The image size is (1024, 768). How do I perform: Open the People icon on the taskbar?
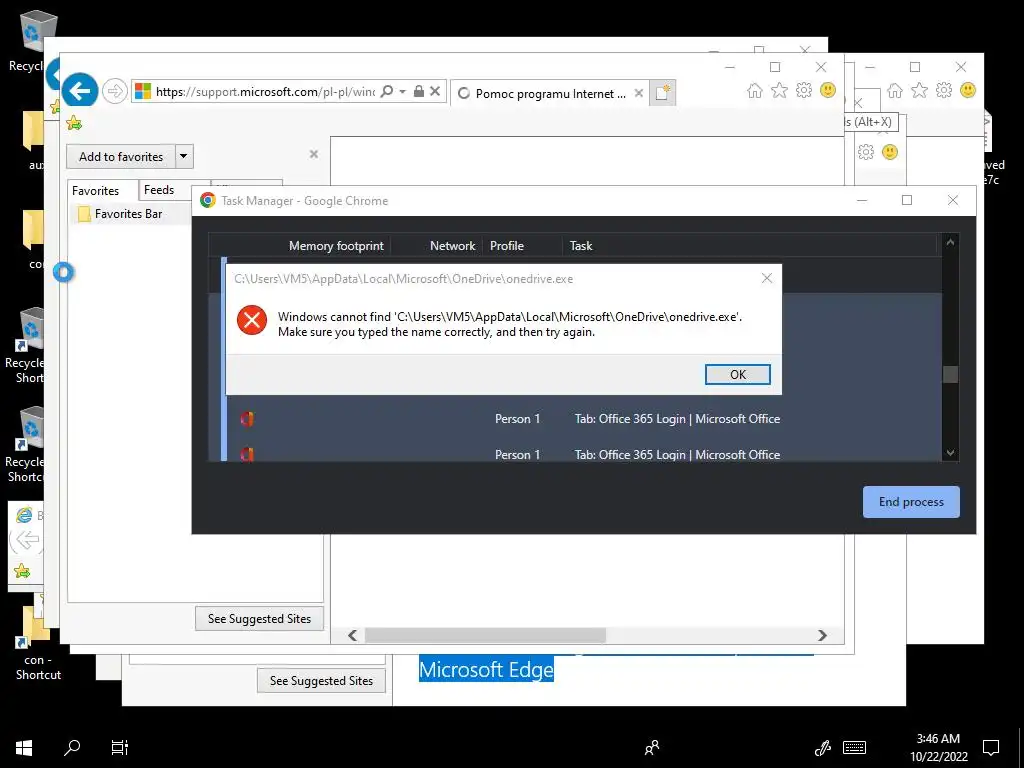[x=652, y=747]
